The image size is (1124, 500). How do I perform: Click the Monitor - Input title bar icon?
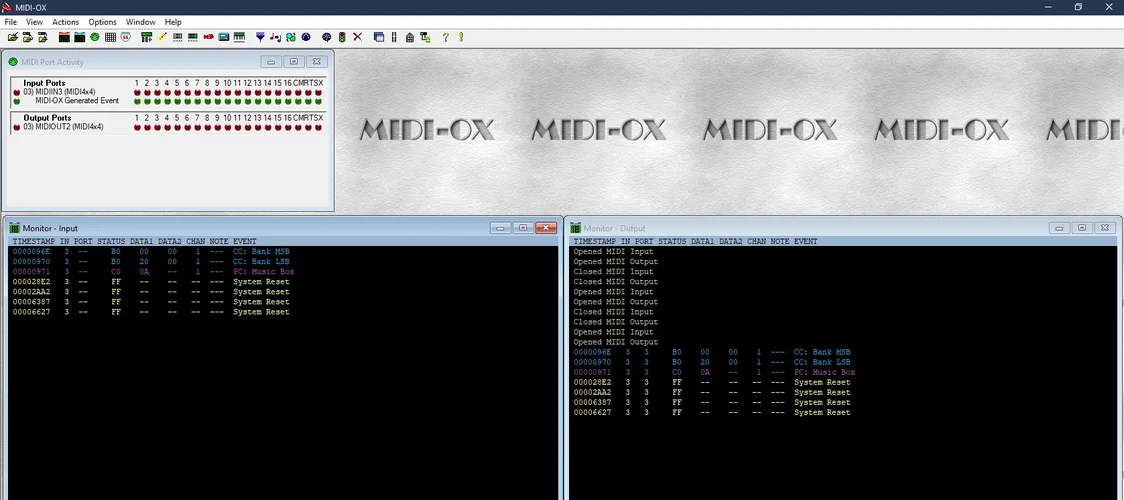(x=14, y=228)
